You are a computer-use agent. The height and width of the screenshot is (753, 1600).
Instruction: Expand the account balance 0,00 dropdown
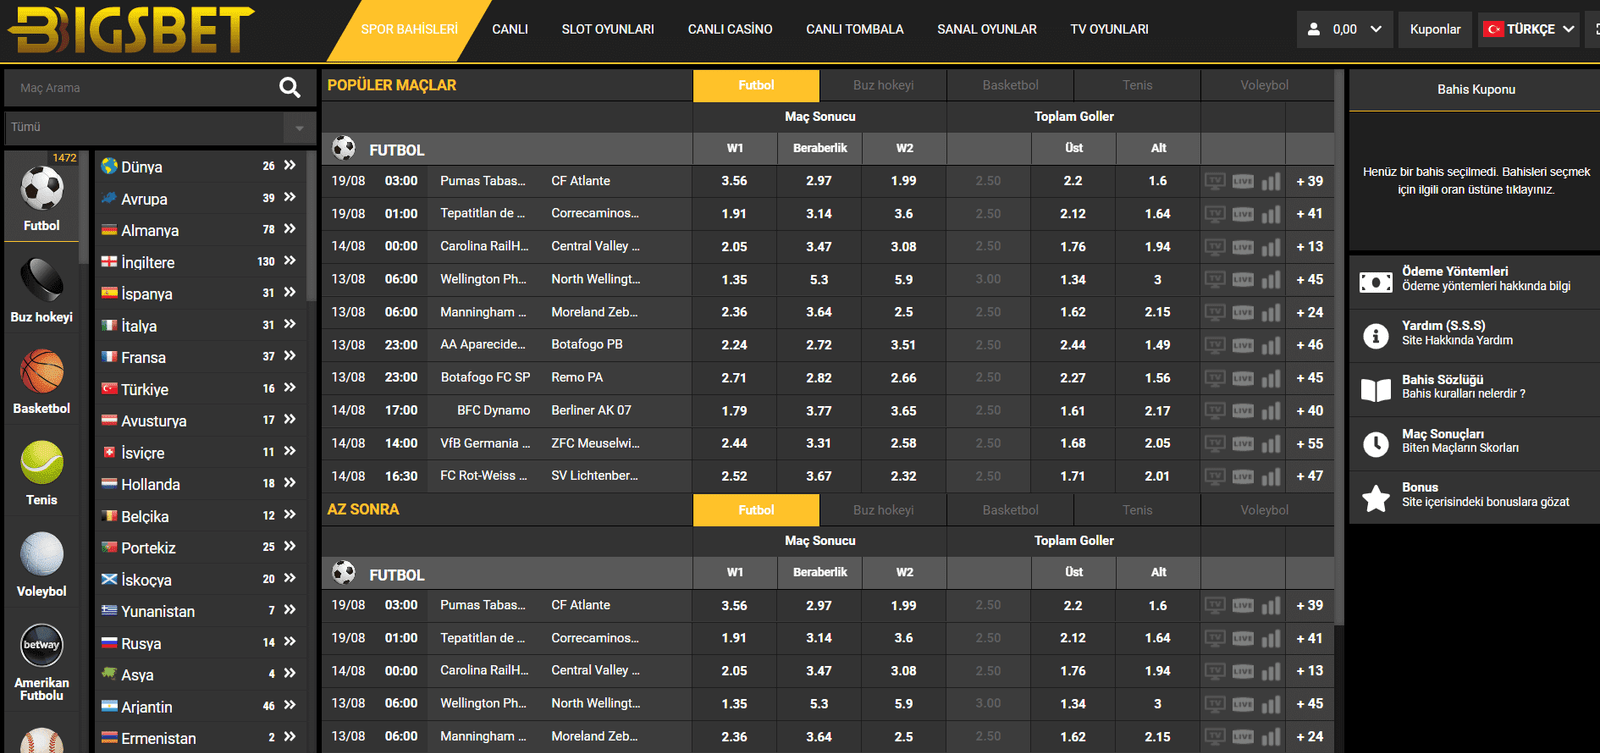(1345, 30)
